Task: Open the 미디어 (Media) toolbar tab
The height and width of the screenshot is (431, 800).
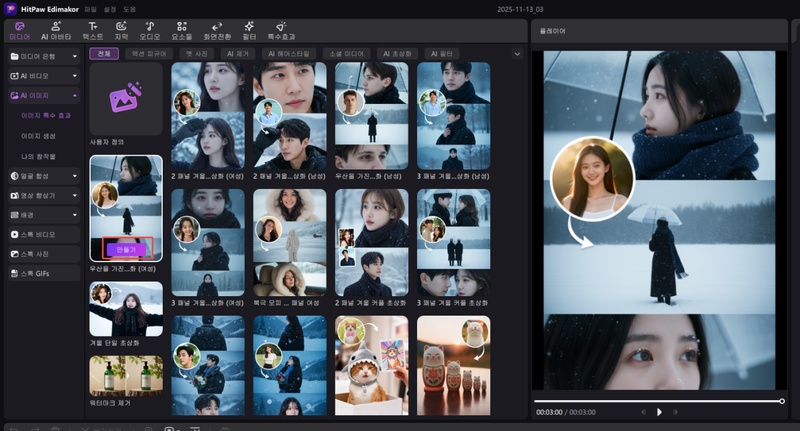Action: tap(19, 29)
